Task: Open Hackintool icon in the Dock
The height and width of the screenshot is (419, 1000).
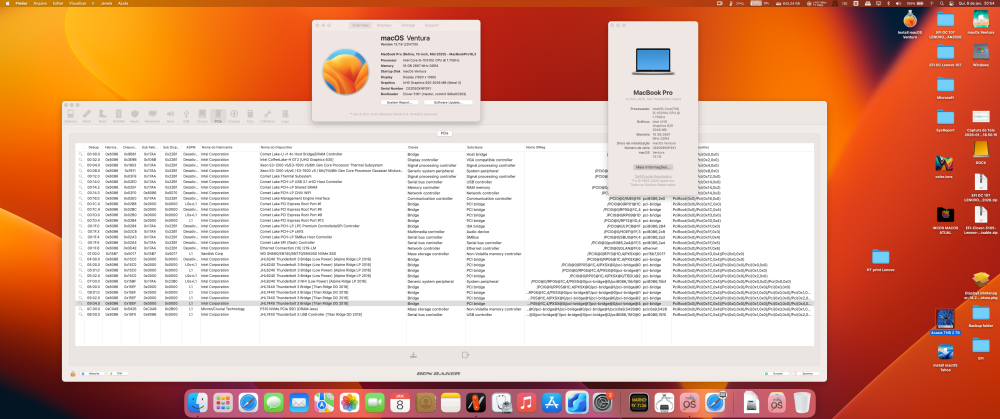Action: [x=476, y=403]
